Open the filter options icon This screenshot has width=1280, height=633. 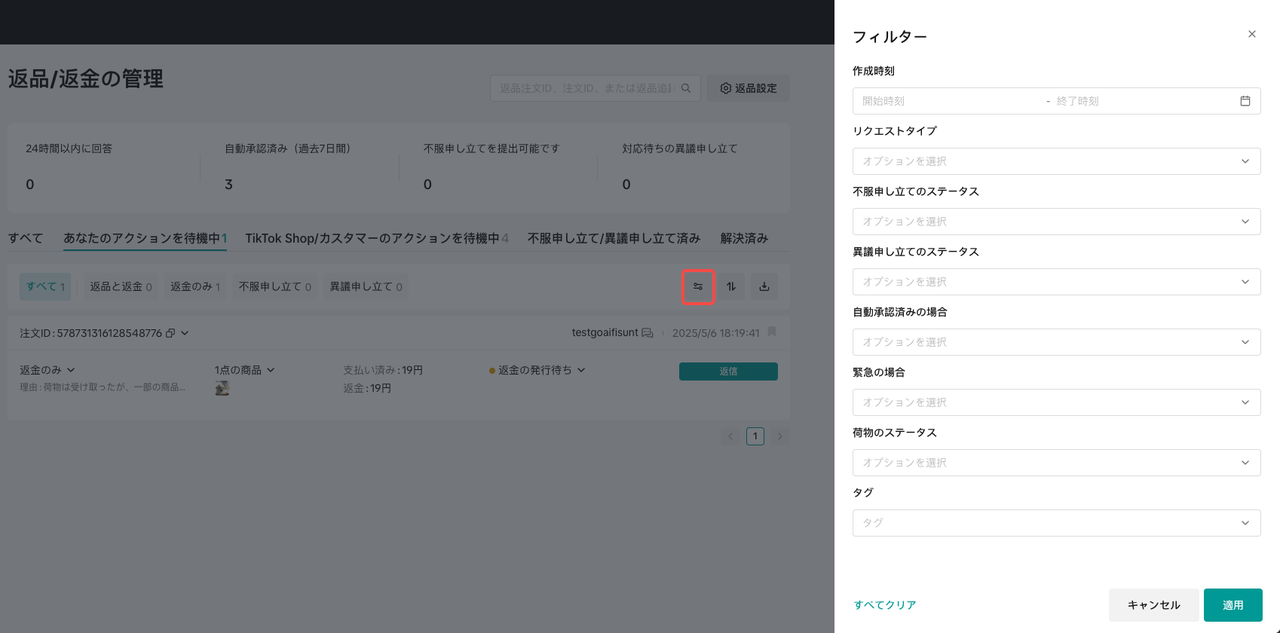tap(697, 287)
